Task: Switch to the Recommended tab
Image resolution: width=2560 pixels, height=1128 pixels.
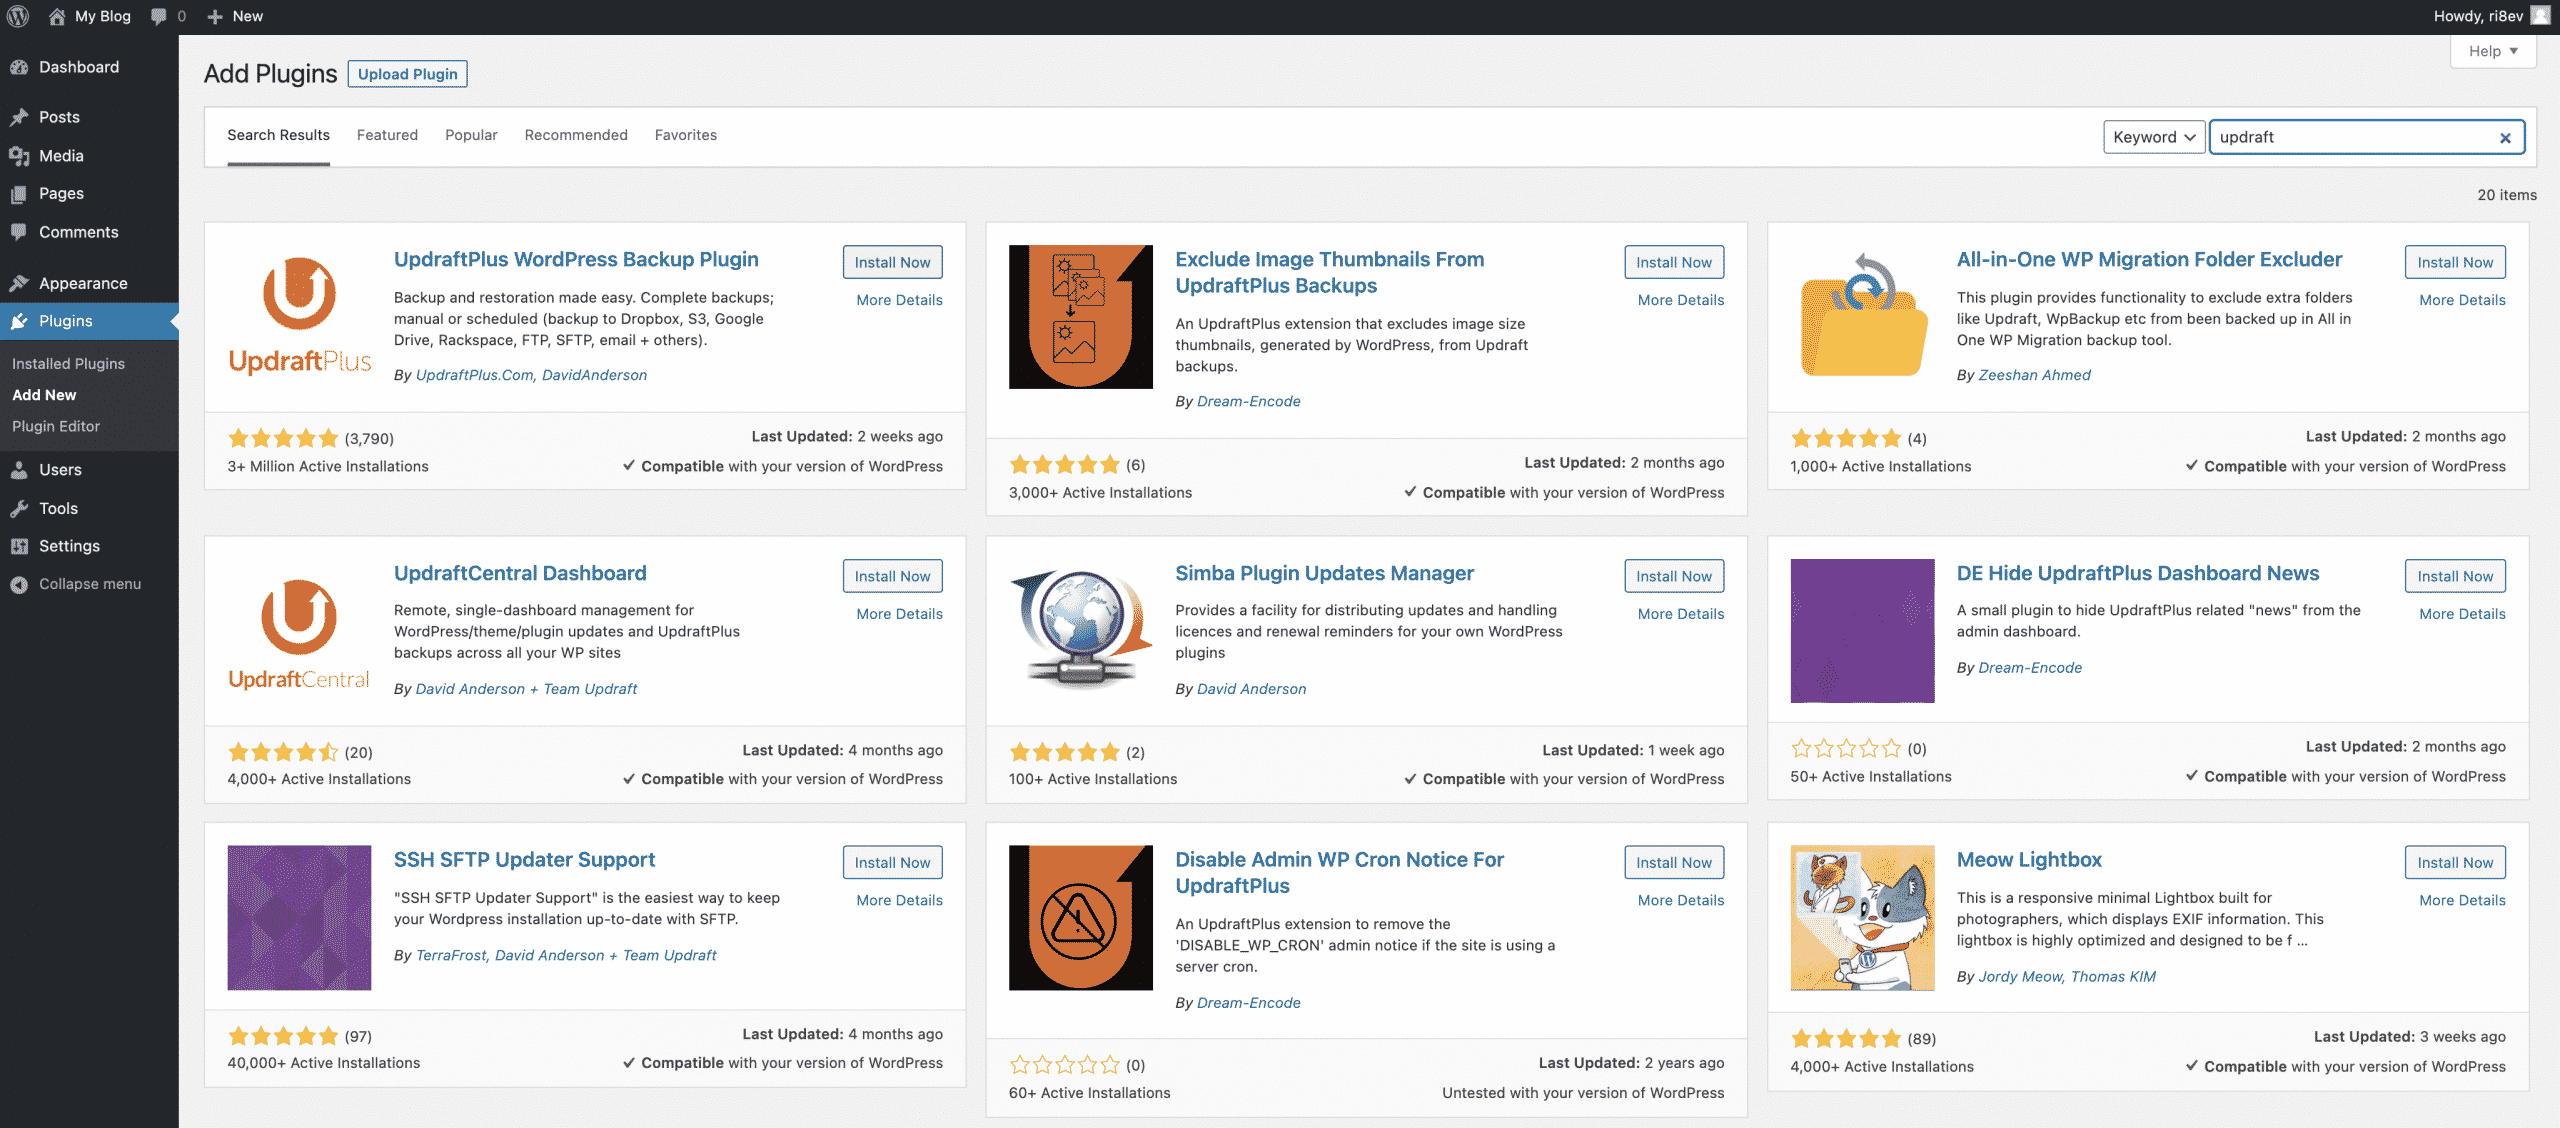Action: point(576,135)
